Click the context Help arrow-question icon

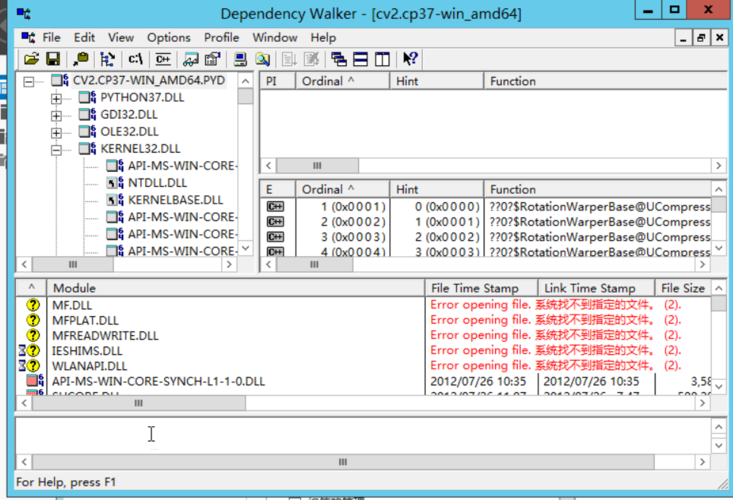410,59
